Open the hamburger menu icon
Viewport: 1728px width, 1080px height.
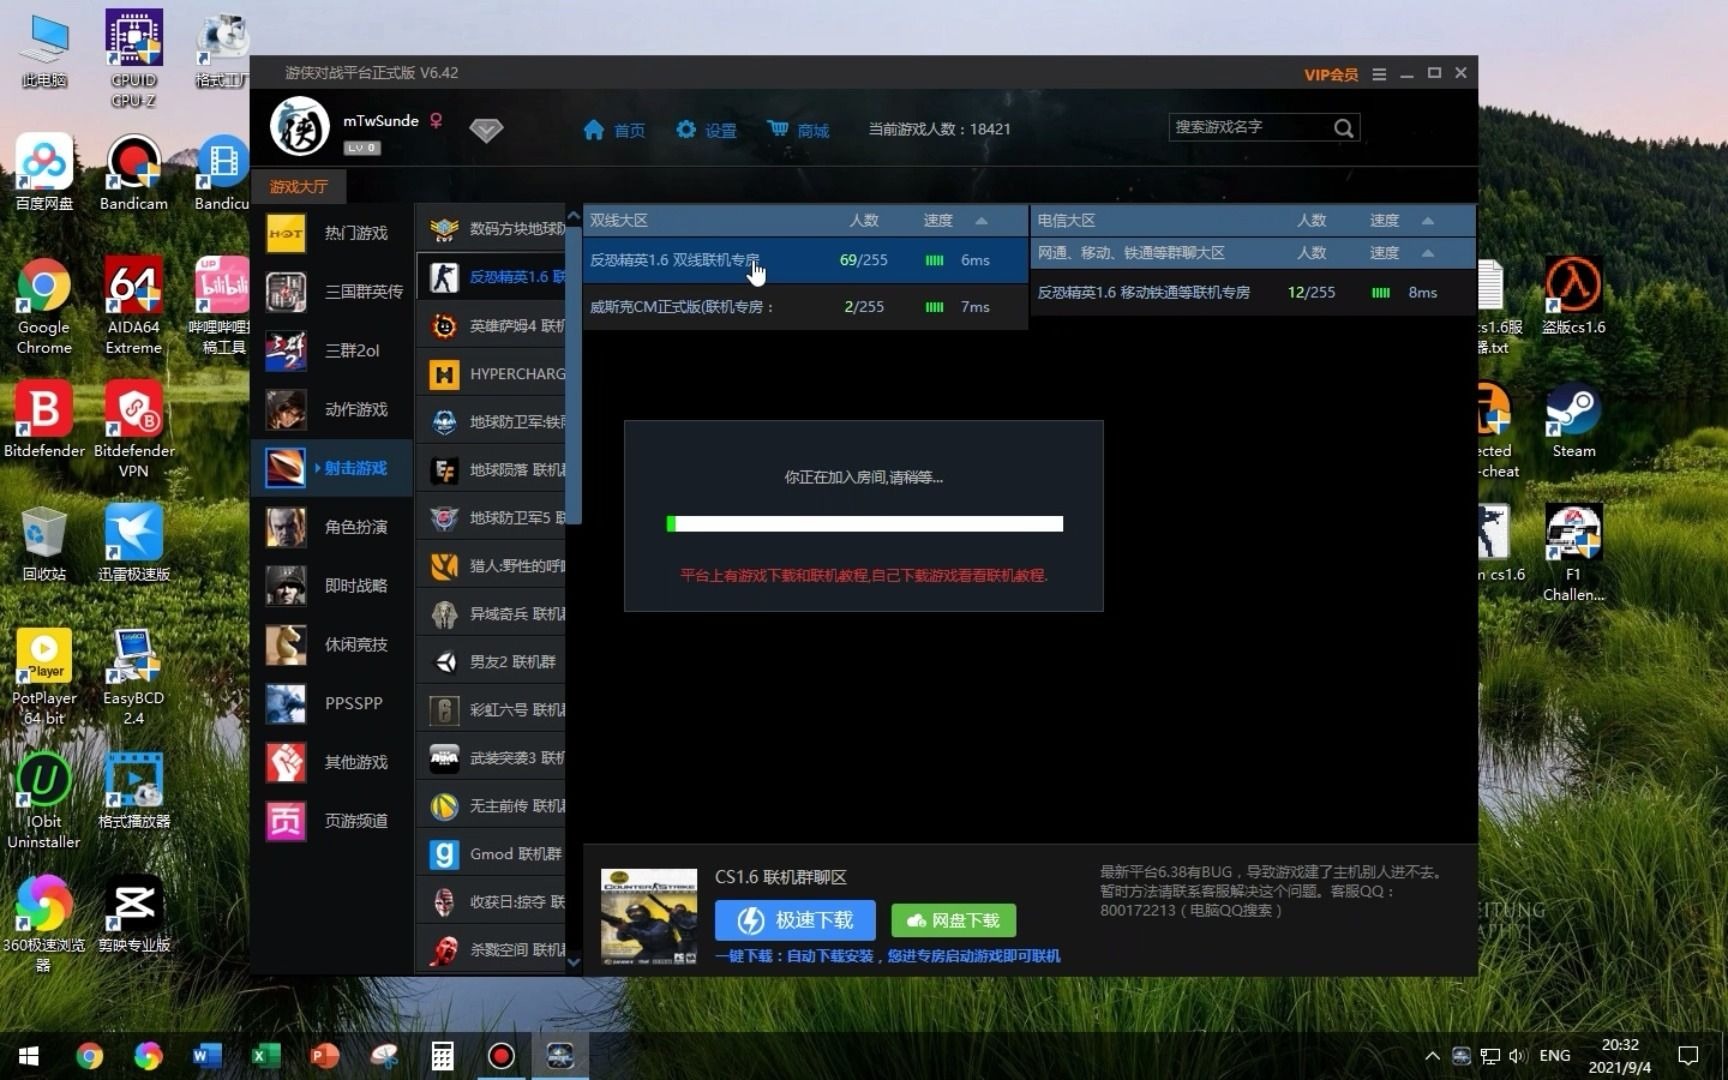1379,74
